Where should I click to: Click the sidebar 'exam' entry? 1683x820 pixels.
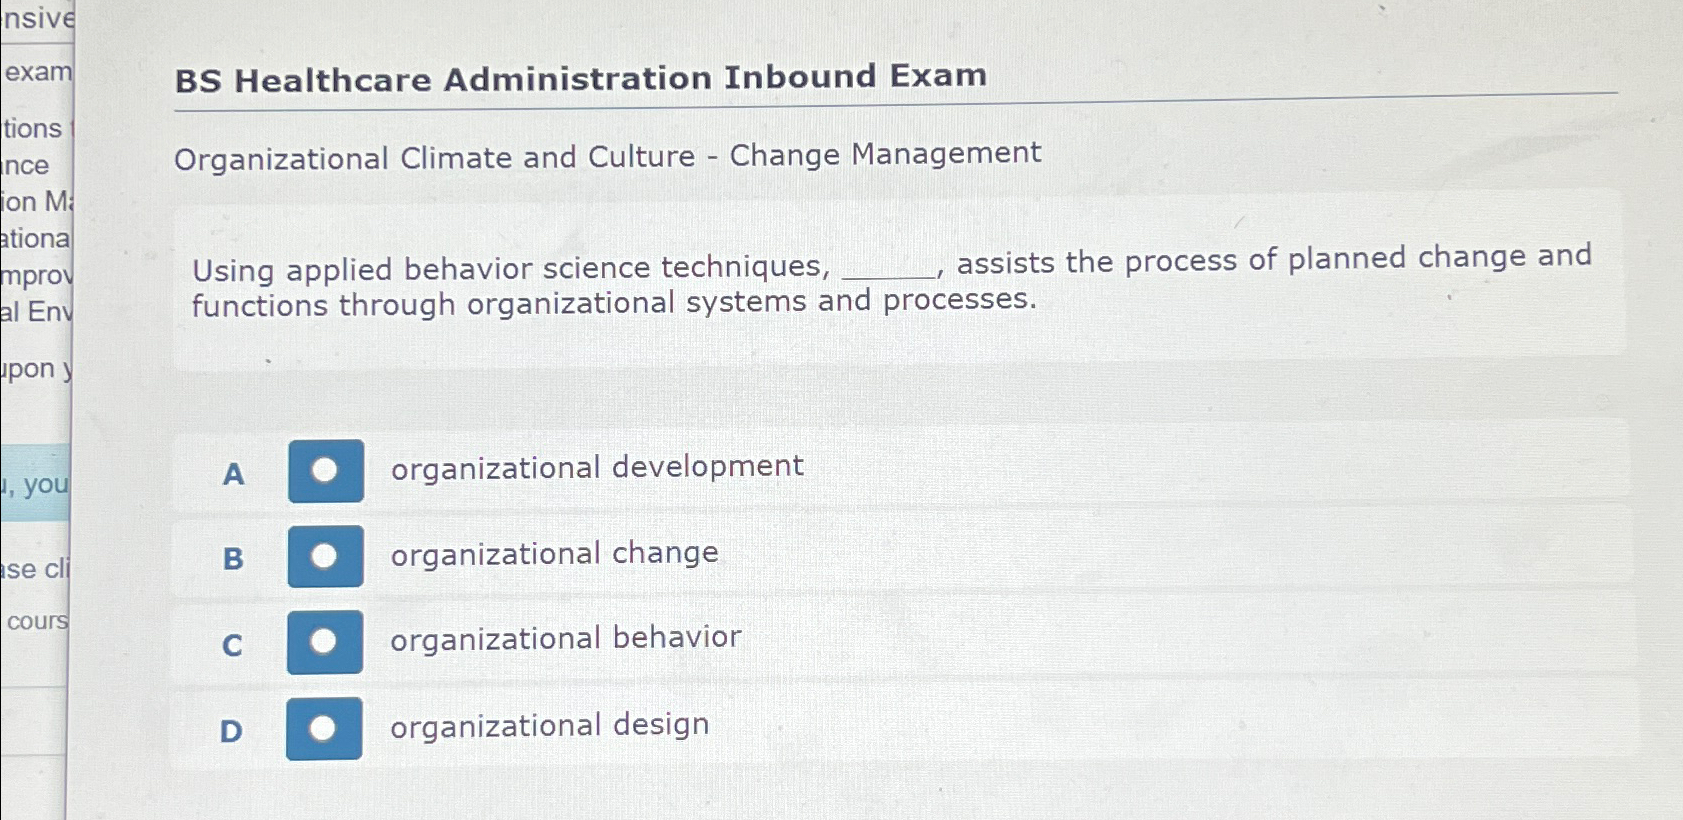pos(37,70)
